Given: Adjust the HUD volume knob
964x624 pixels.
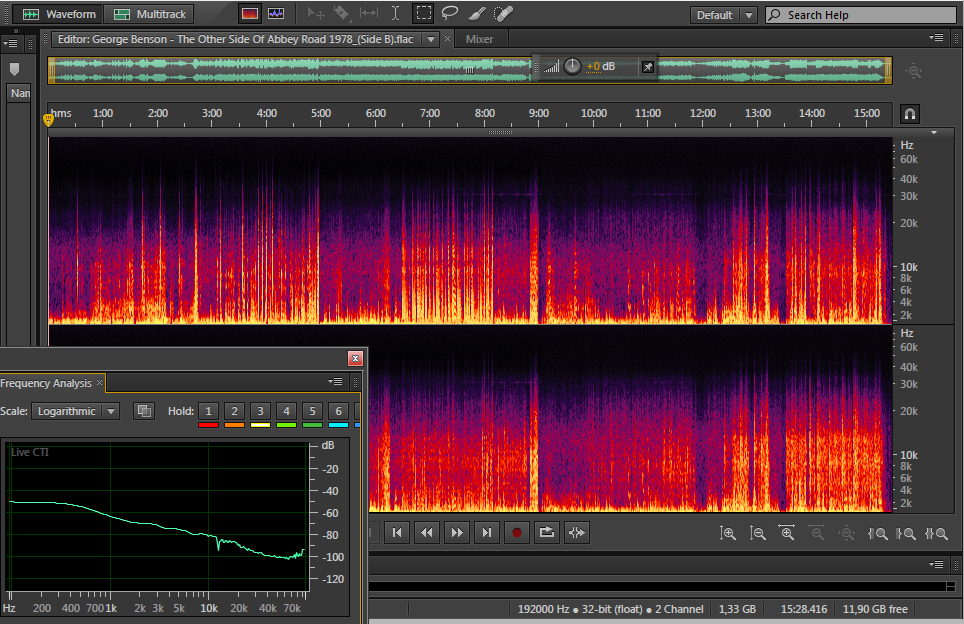Looking at the screenshot, I should pos(572,66).
